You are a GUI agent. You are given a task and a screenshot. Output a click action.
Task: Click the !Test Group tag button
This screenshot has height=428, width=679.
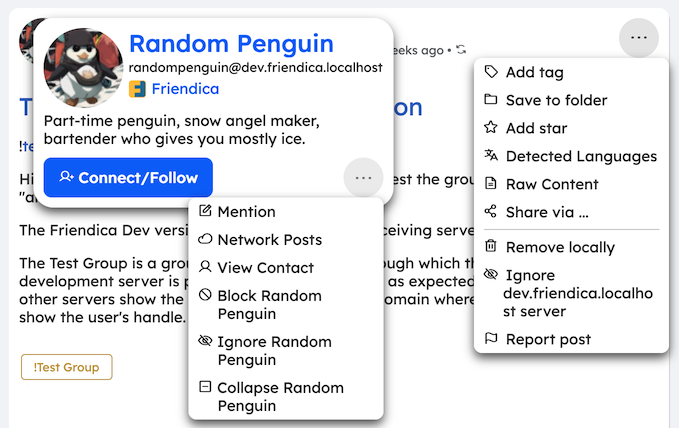pos(66,367)
